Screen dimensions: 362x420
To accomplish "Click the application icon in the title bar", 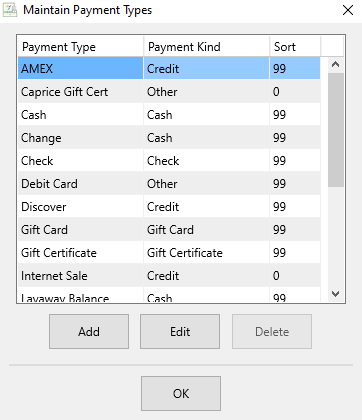I will [10, 10].
